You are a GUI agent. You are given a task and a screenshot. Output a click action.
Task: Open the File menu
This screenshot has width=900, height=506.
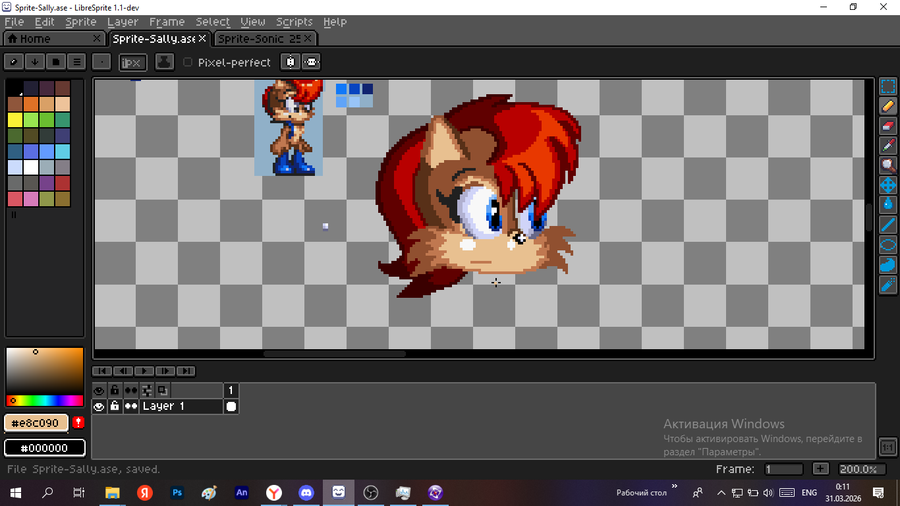(14, 22)
